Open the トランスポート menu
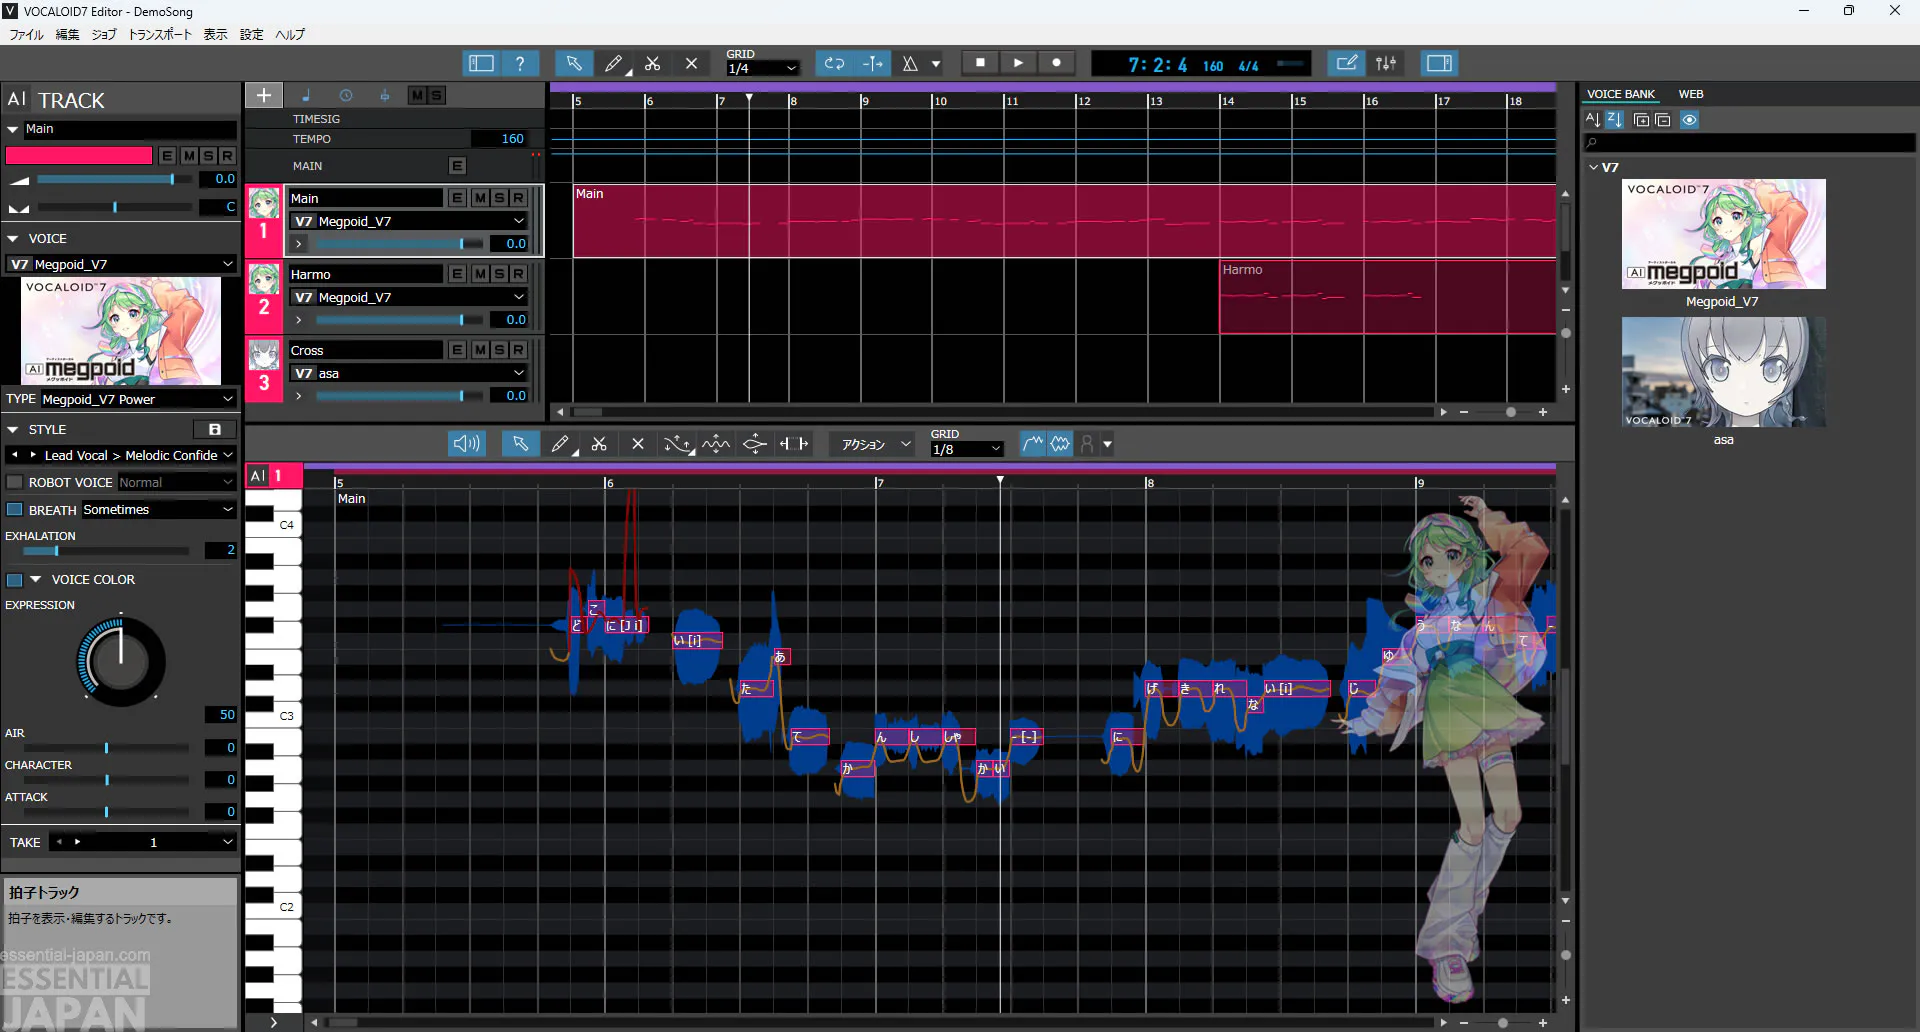Image resolution: width=1920 pixels, height=1032 pixels. tap(160, 34)
